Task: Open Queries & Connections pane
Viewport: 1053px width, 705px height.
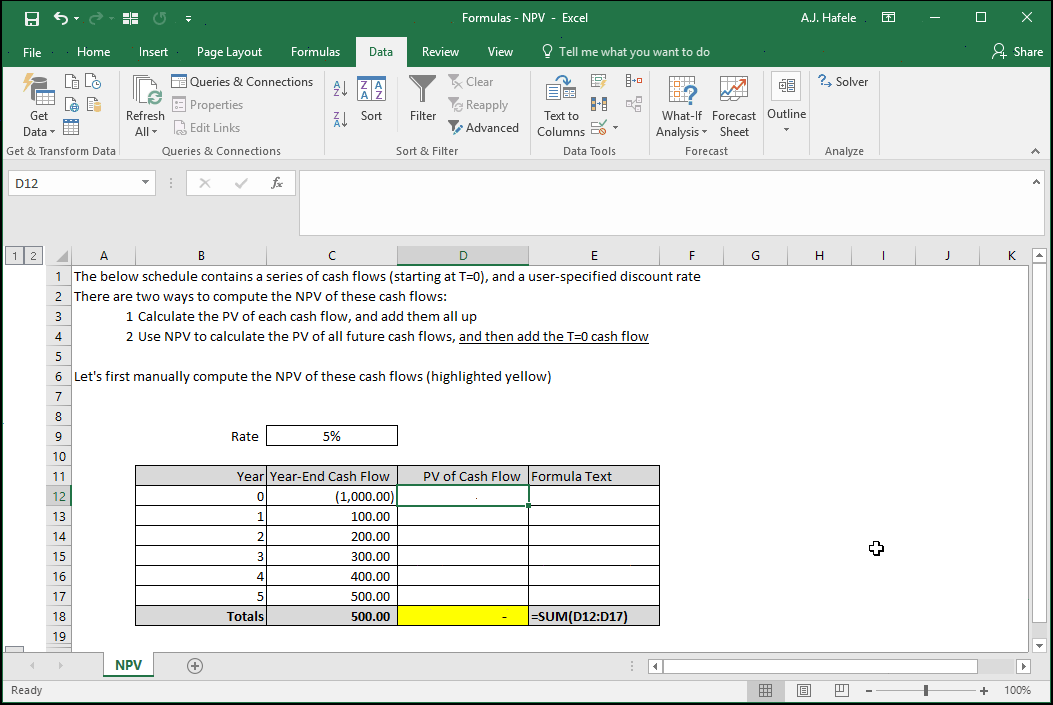Action: (x=242, y=82)
